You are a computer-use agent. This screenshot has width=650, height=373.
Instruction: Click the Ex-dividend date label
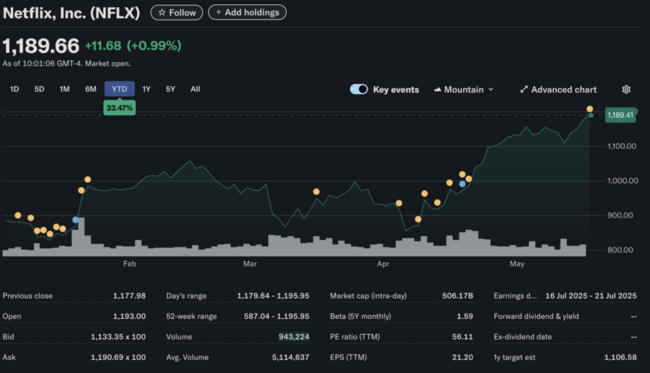523,337
